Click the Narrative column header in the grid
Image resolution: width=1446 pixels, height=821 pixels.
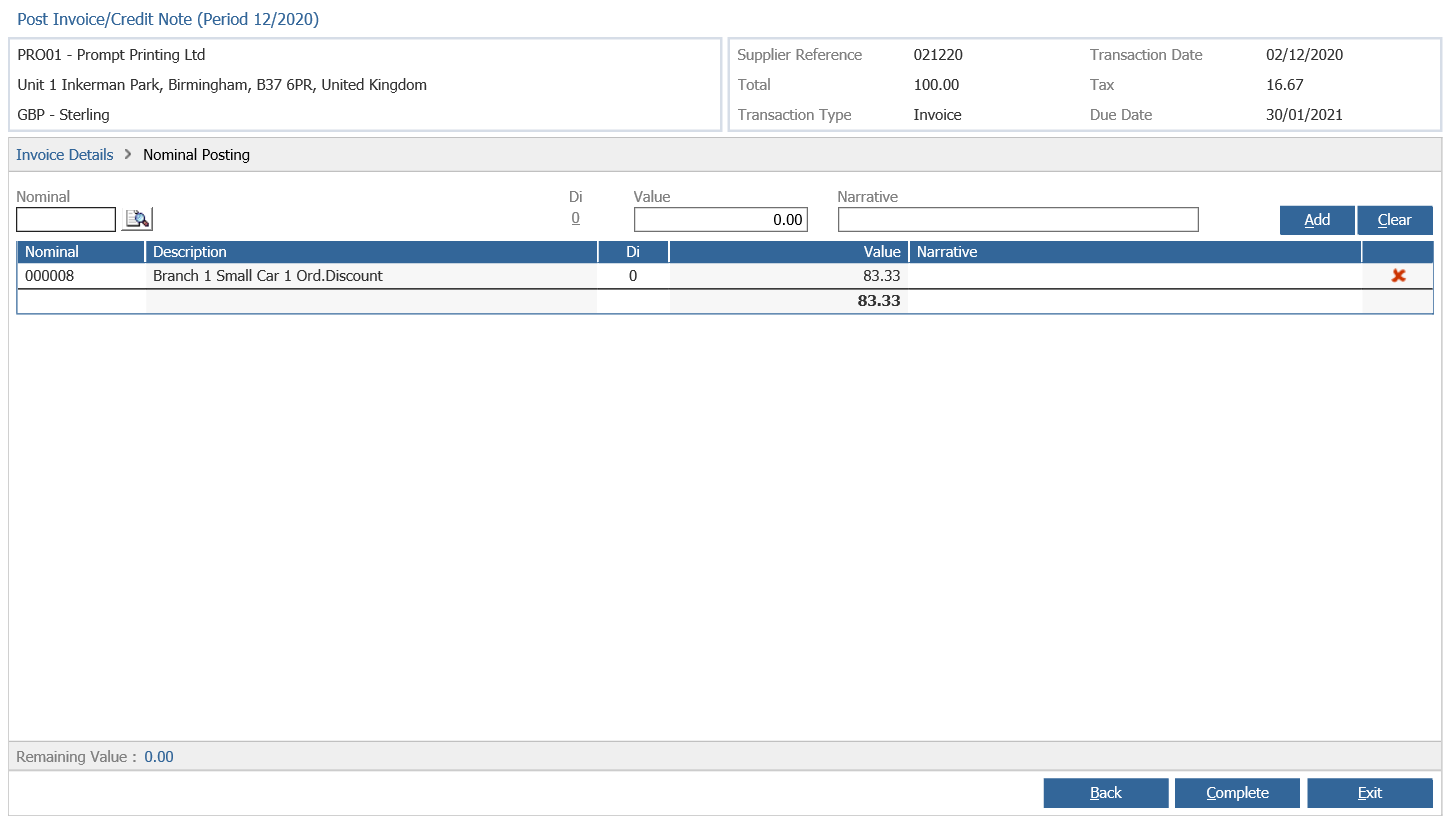pos(1135,252)
